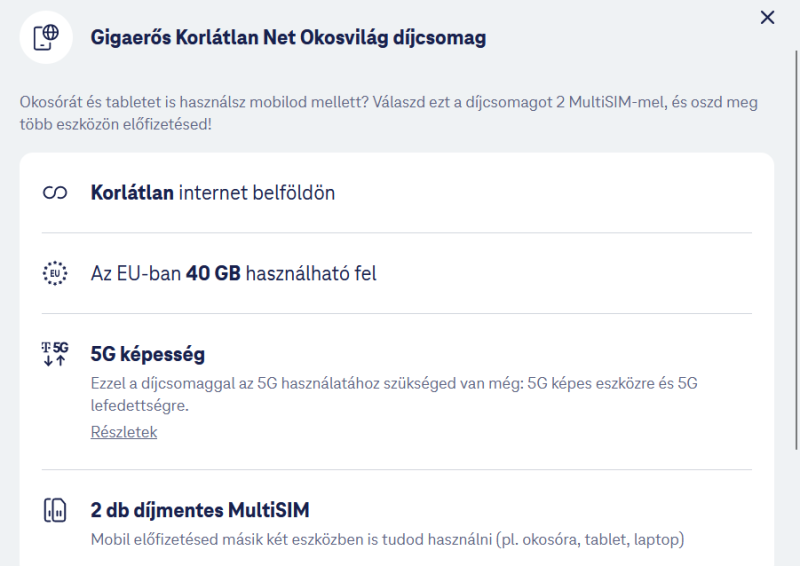Screen dimensions: 800x566
Task: Open the Részletek link under 5G képesség
Action: 124,432
